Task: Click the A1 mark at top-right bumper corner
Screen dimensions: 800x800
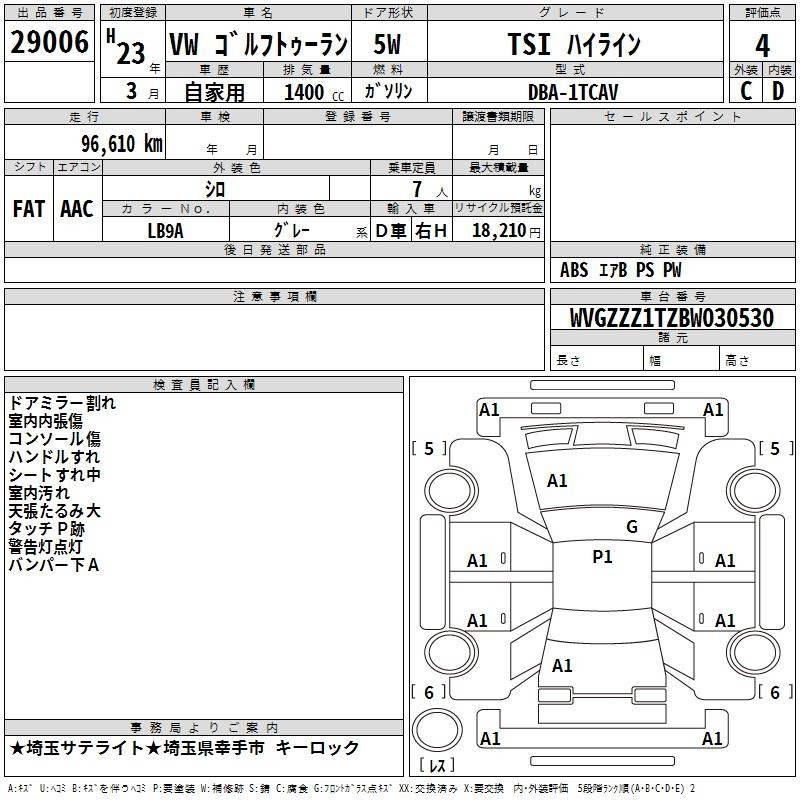Action: point(713,409)
